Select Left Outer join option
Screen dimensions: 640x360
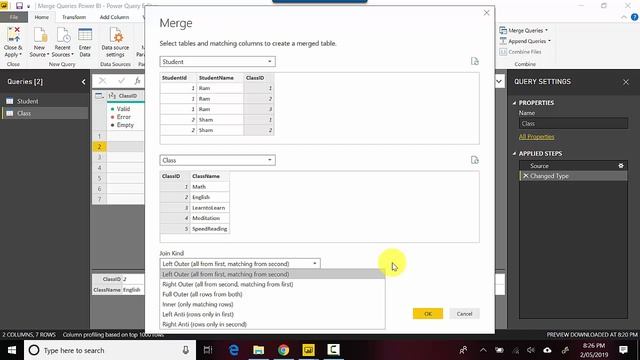(x=272, y=274)
